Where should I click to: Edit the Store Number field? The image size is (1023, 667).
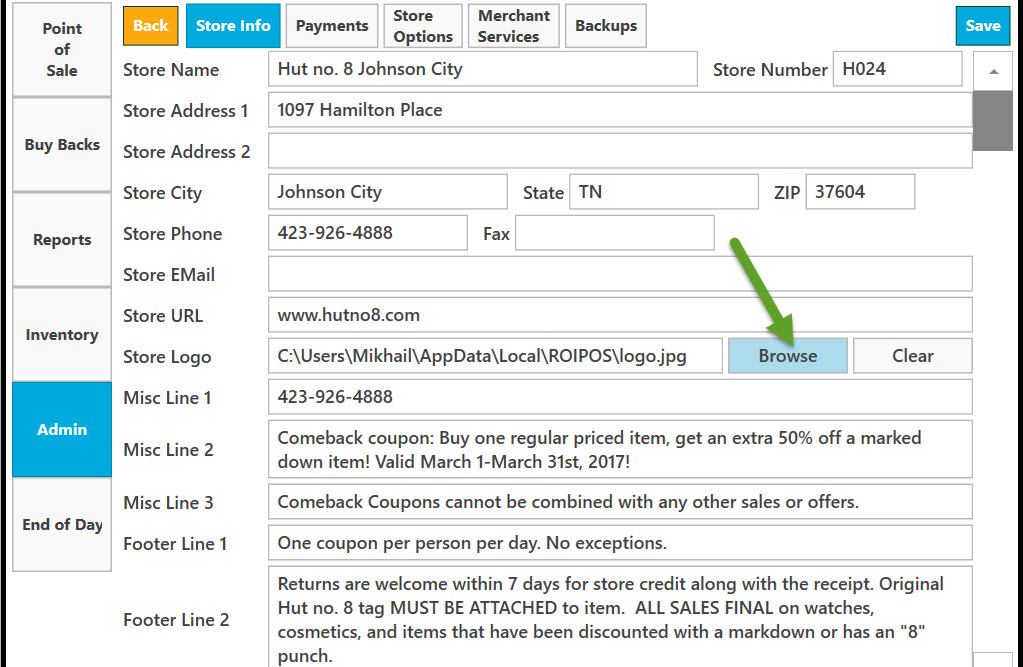click(x=897, y=69)
